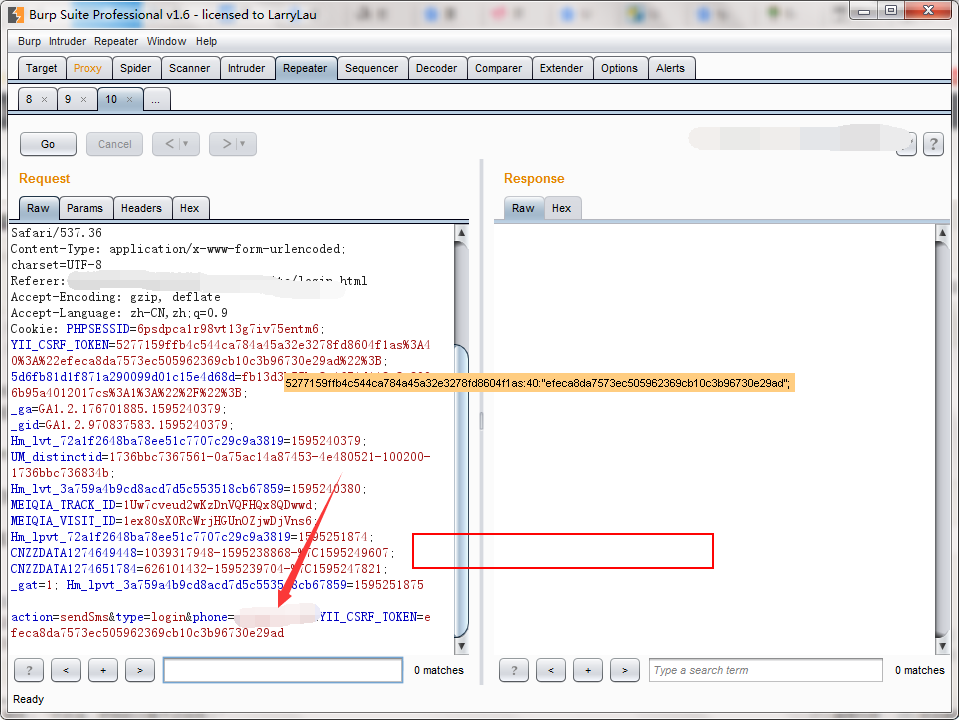Switch to the Alerts tab

coord(670,68)
